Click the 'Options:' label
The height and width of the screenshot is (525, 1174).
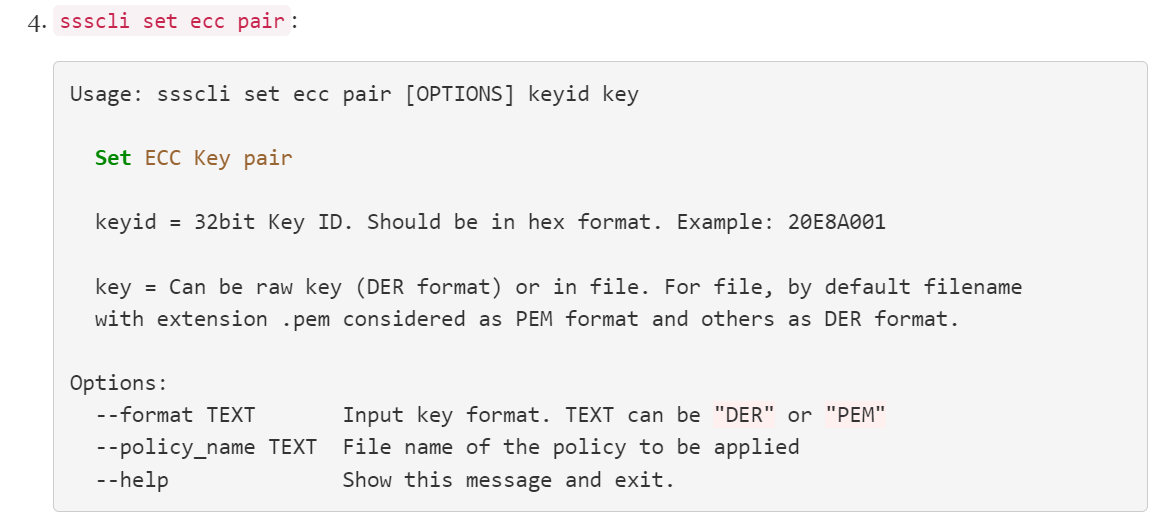[118, 383]
